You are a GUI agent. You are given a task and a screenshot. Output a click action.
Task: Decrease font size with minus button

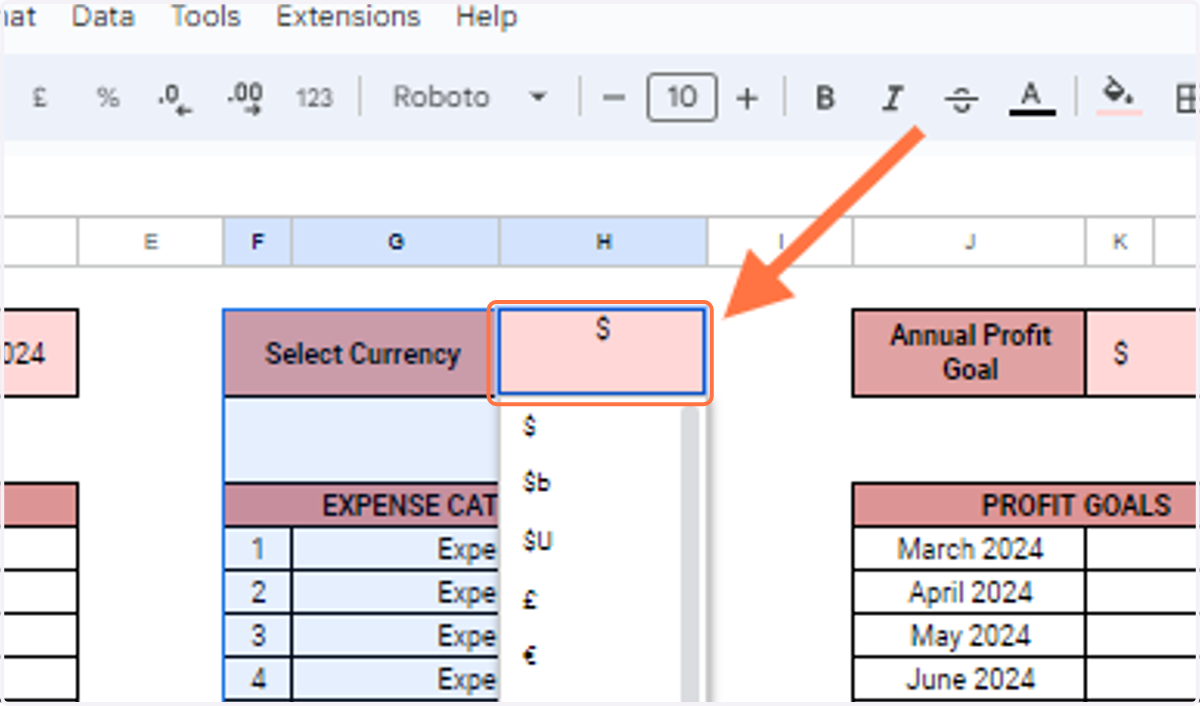[x=614, y=98]
